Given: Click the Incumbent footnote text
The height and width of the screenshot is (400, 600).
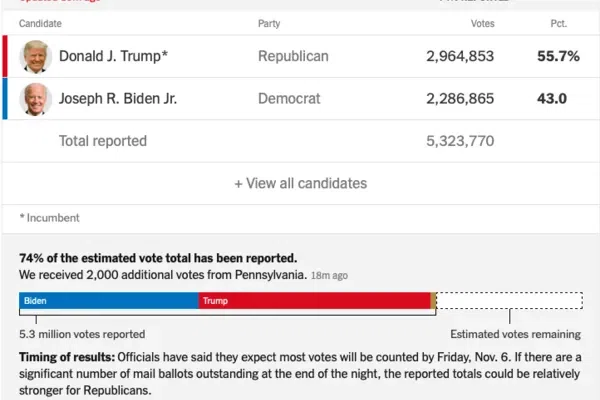Looking at the screenshot, I should (49, 217).
